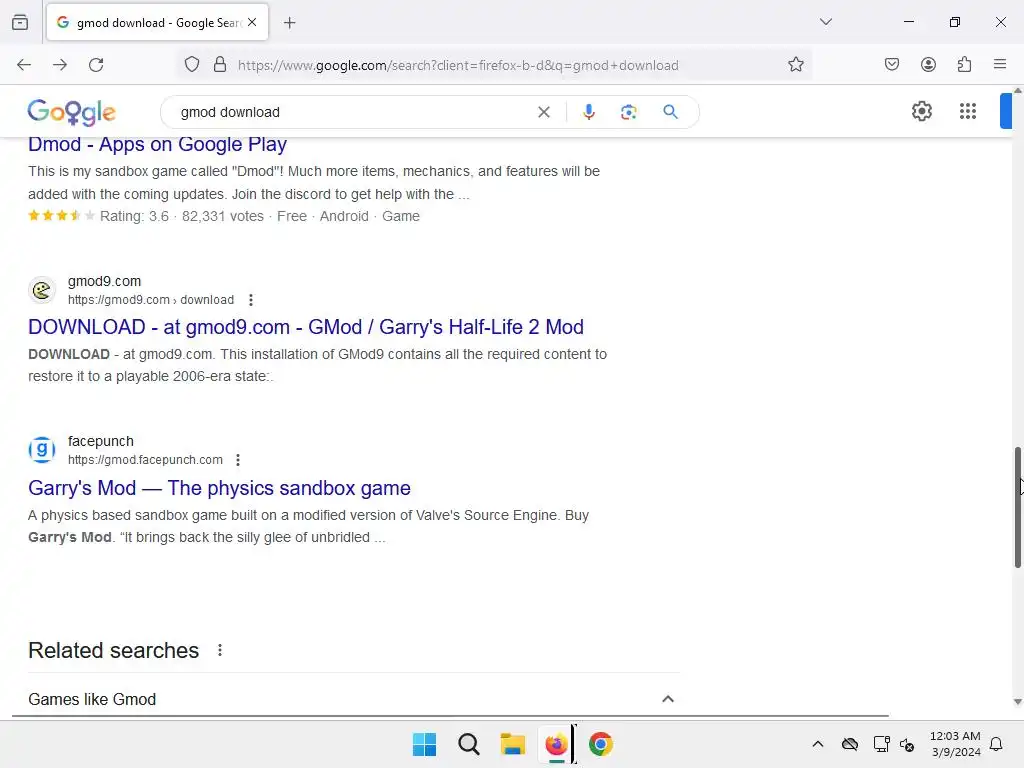This screenshot has height=768, width=1024.
Task: Click Firefox icon on taskbar
Action: pyautogui.click(x=556, y=744)
